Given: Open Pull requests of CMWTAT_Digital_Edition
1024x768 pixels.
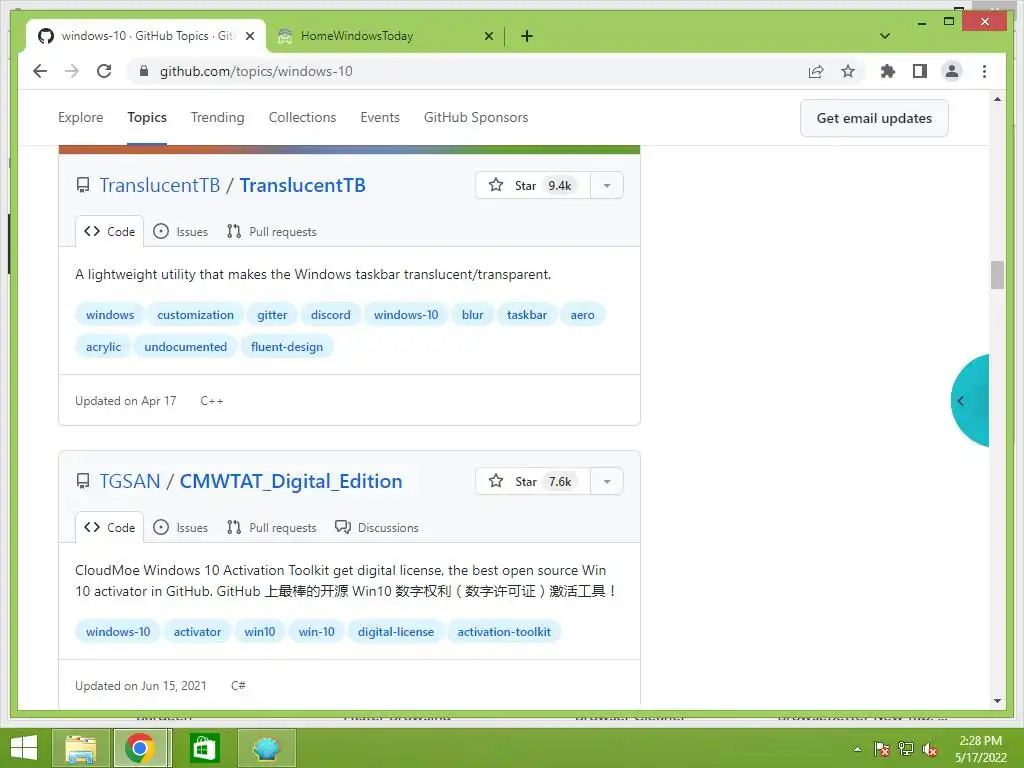Looking at the screenshot, I should coord(272,528).
